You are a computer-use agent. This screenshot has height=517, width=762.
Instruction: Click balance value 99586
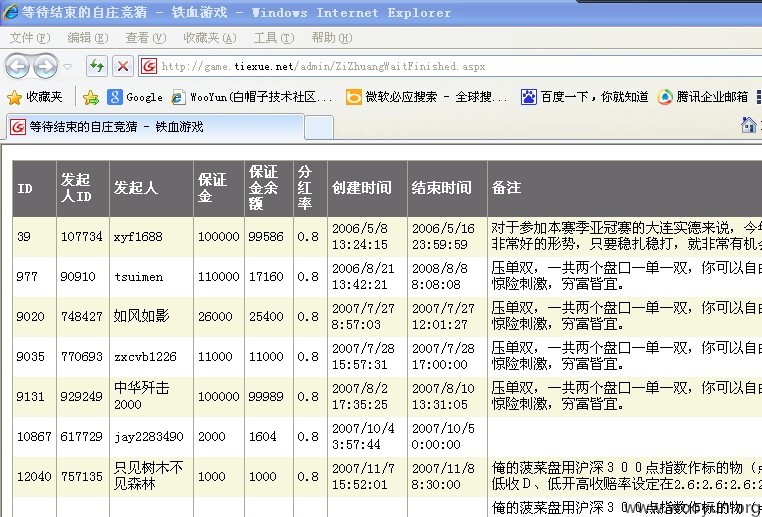(266, 237)
